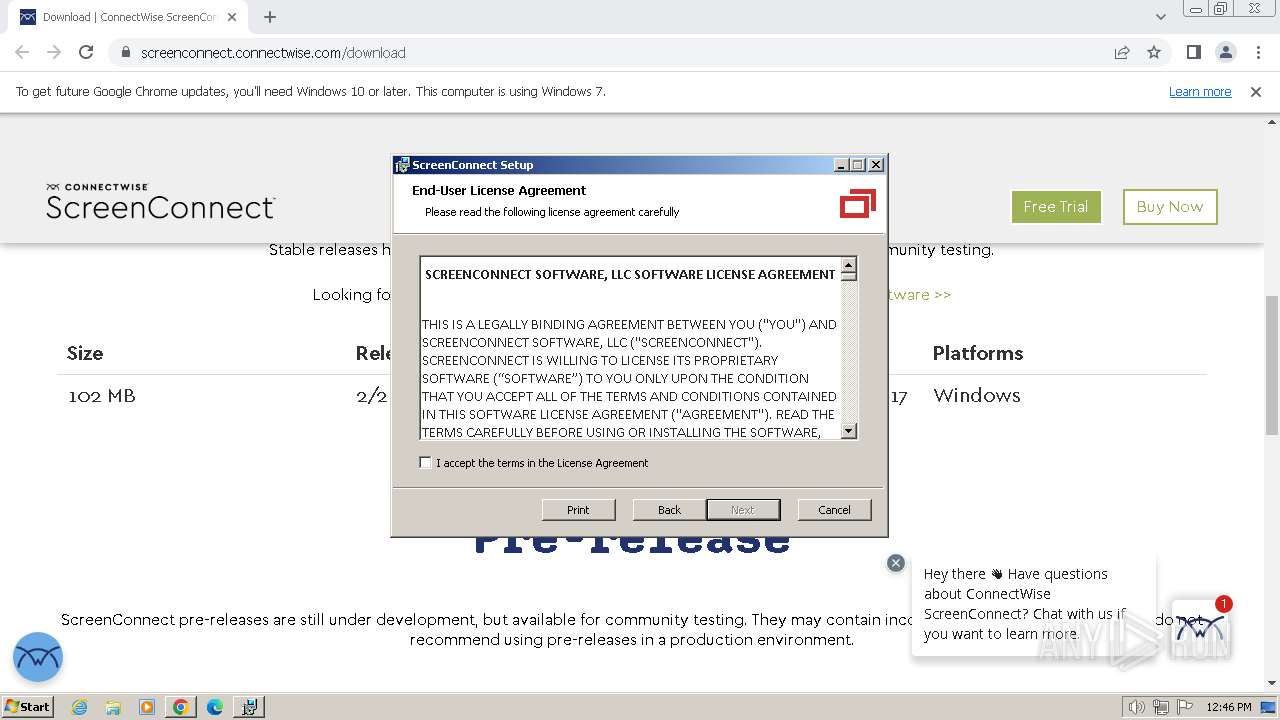The width and height of the screenshot is (1280, 720).
Task: Cancel the ScreenConnect Setup
Action: [x=834, y=510]
